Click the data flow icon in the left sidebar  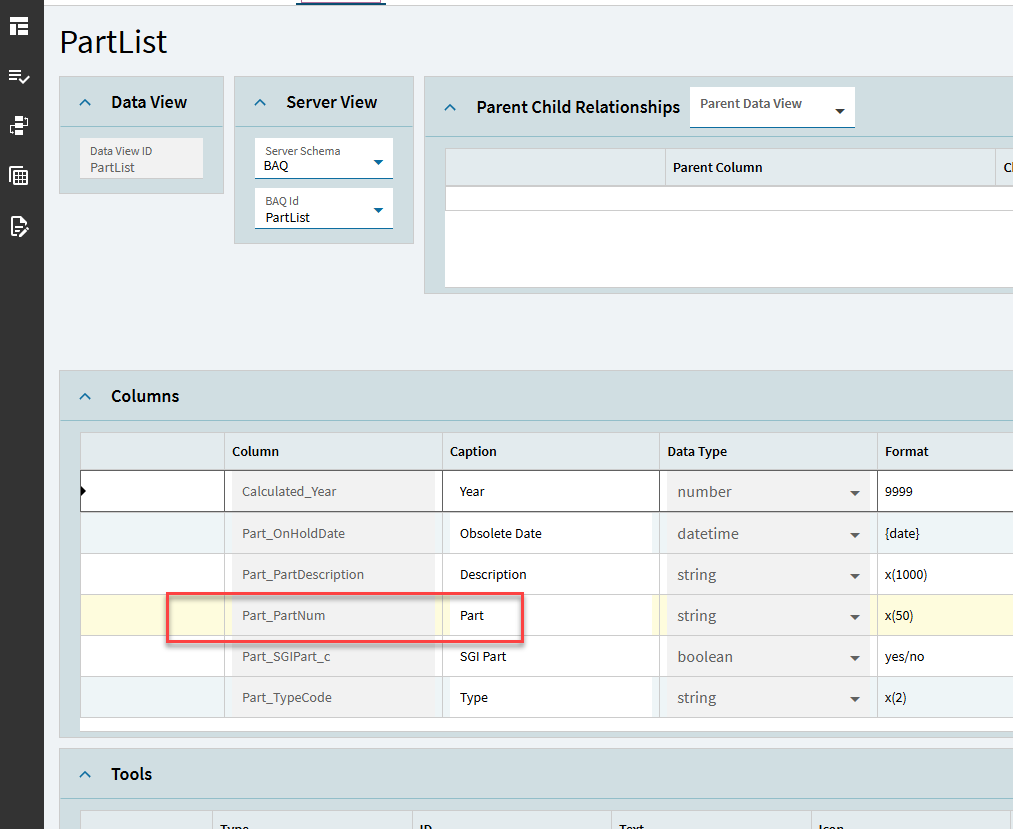click(20, 125)
